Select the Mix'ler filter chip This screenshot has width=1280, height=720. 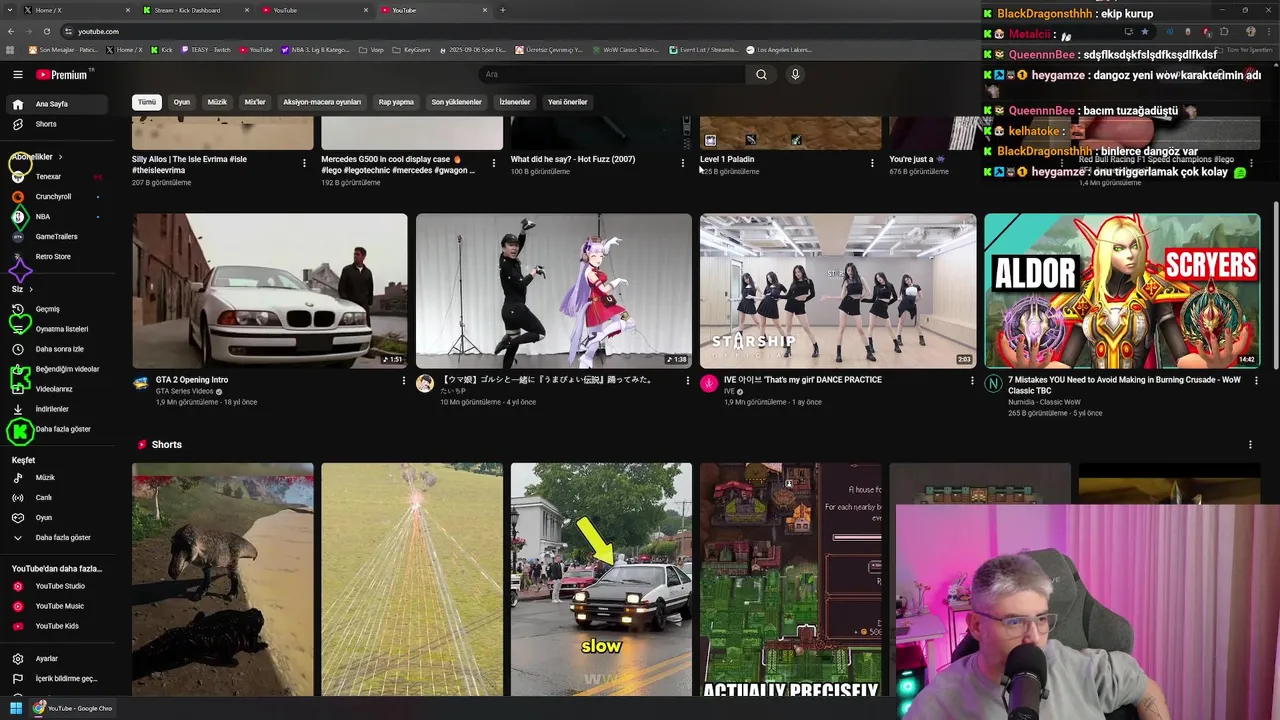(255, 102)
